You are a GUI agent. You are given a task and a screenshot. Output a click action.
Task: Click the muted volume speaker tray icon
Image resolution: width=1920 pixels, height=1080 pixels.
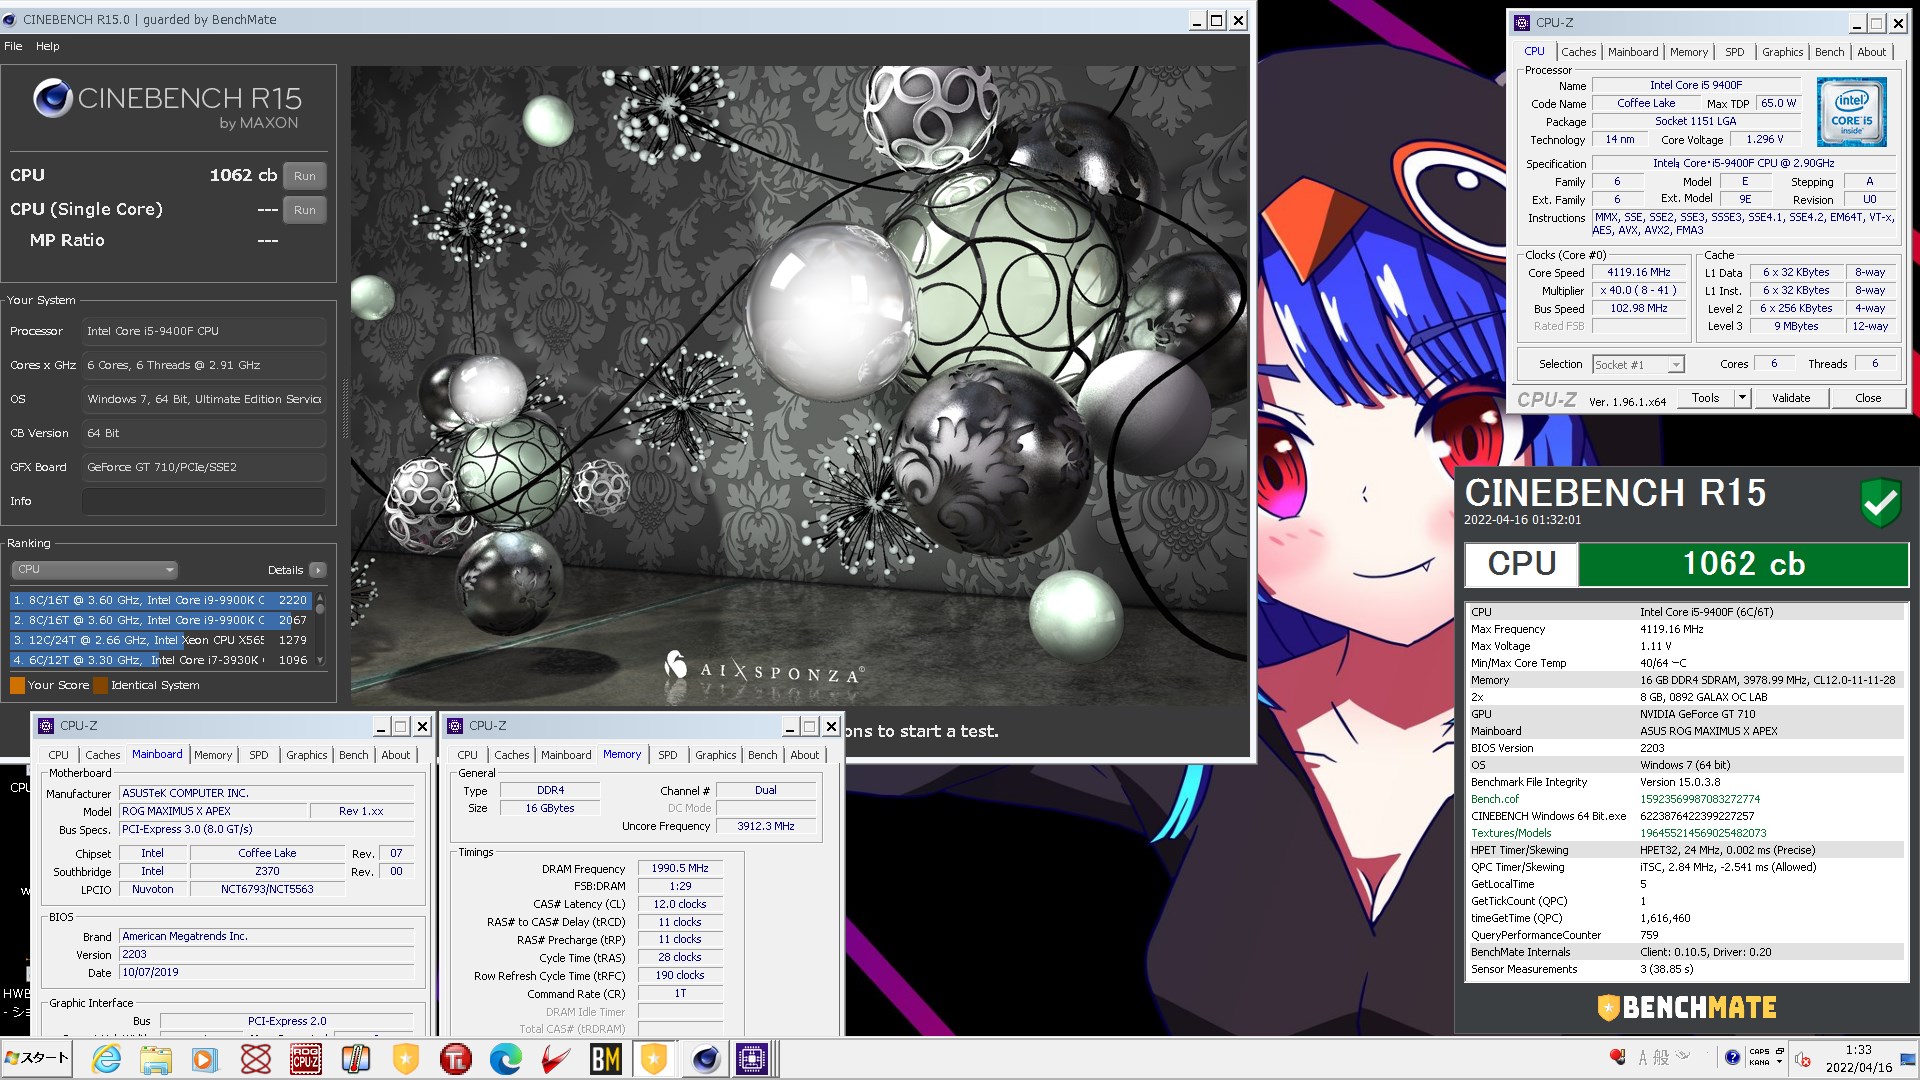click(1803, 1059)
